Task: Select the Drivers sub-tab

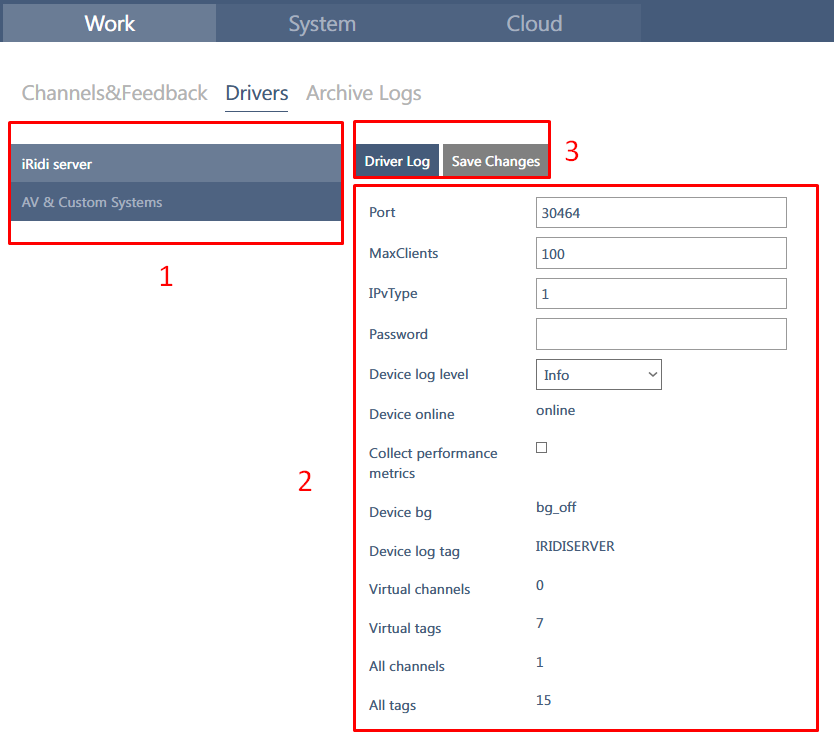Action: [257, 93]
